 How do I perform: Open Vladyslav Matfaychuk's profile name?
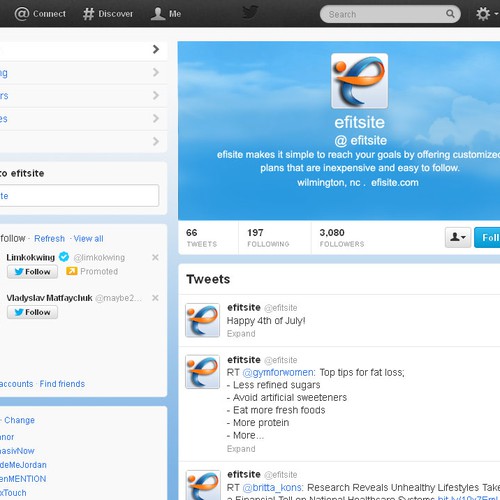[x=49, y=298]
